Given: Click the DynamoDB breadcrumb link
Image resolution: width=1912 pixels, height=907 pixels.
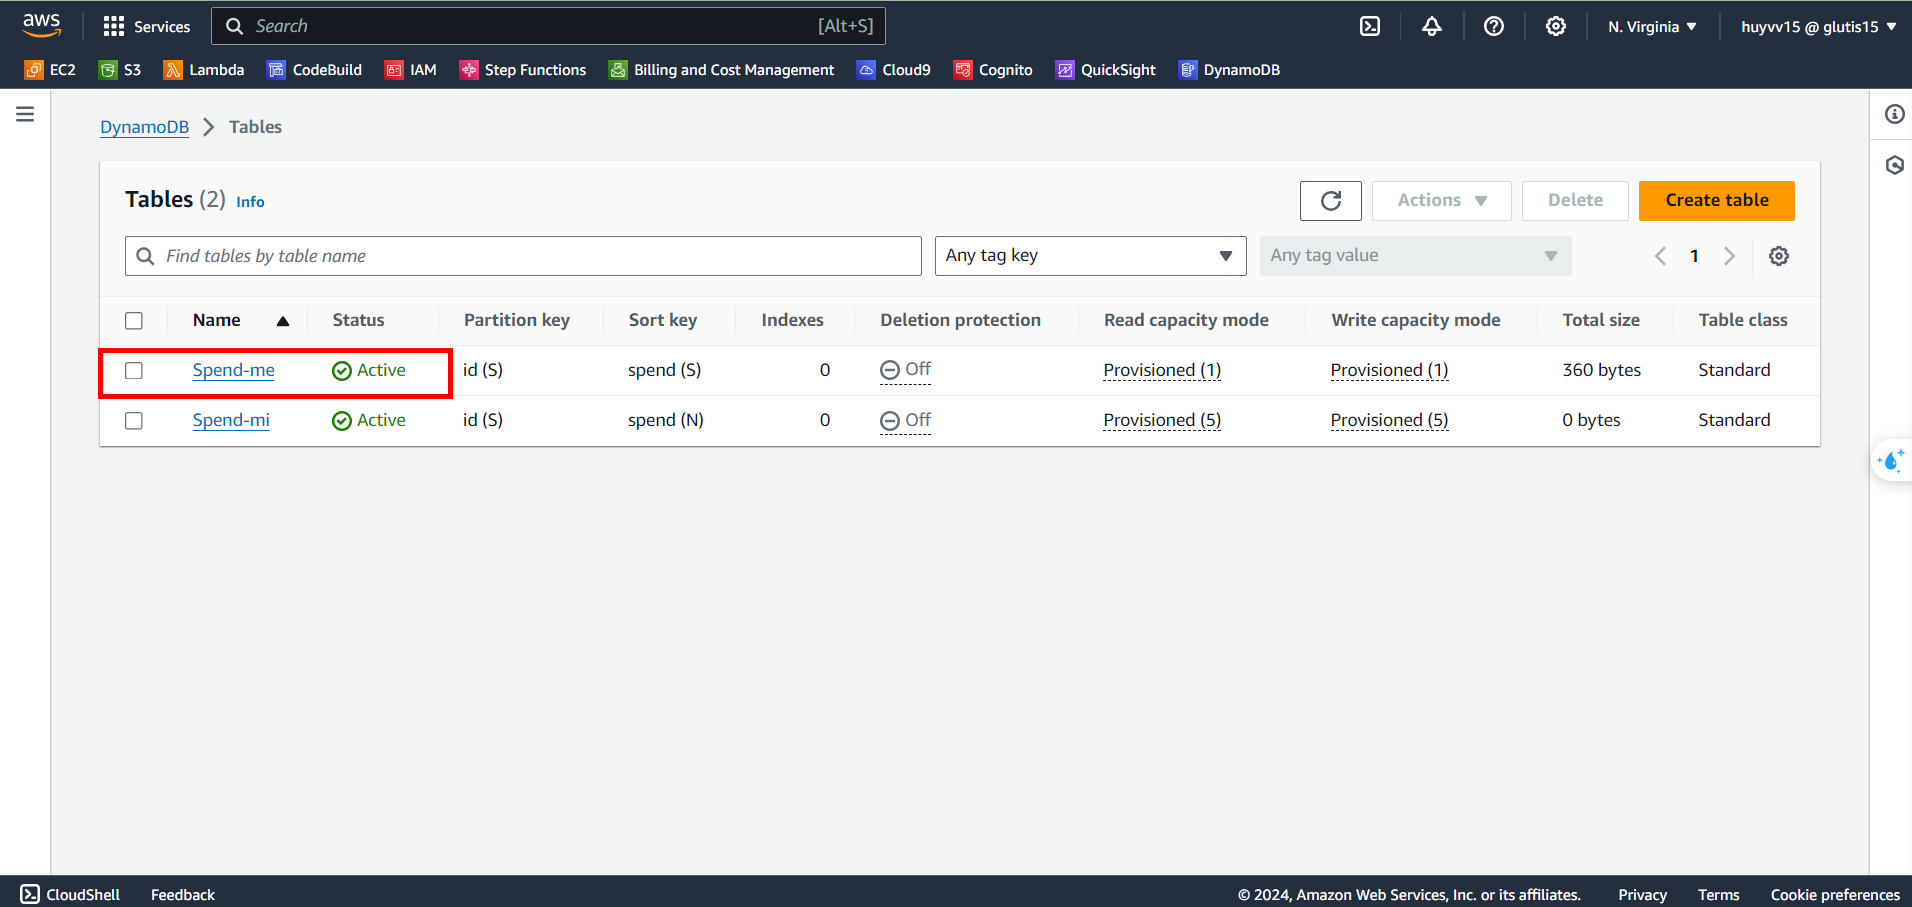Looking at the screenshot, I should [x=145, y=127].
